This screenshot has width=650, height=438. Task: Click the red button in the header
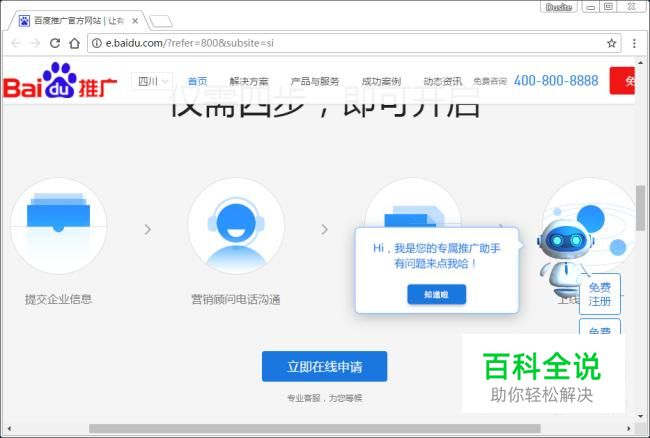tap(622, 80)
